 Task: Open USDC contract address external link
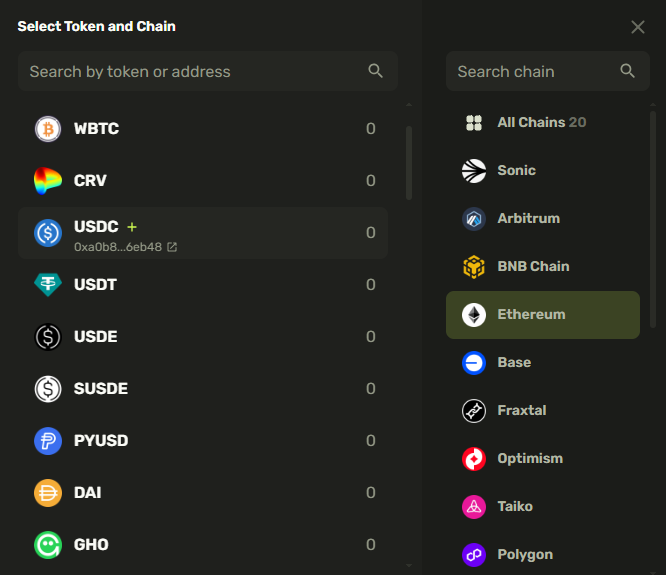coord(172,247)
